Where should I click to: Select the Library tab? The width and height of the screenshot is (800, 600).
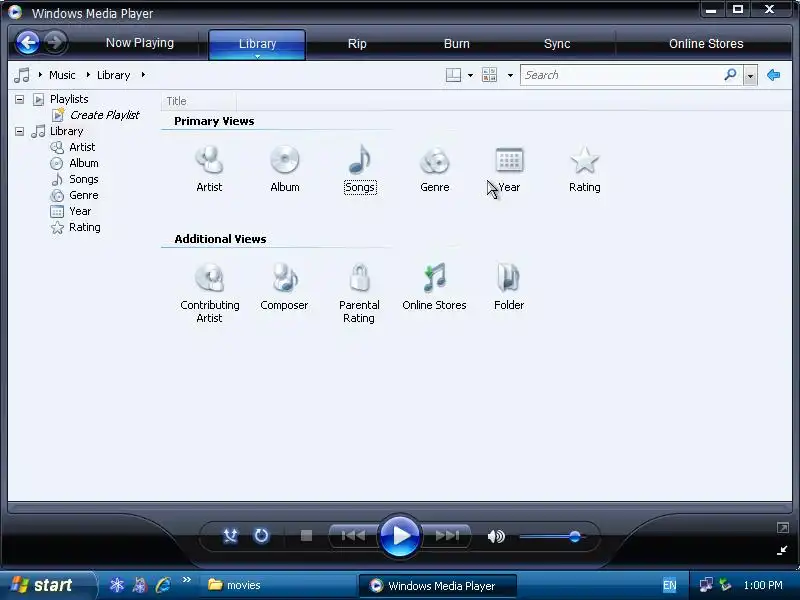(257, 44)
